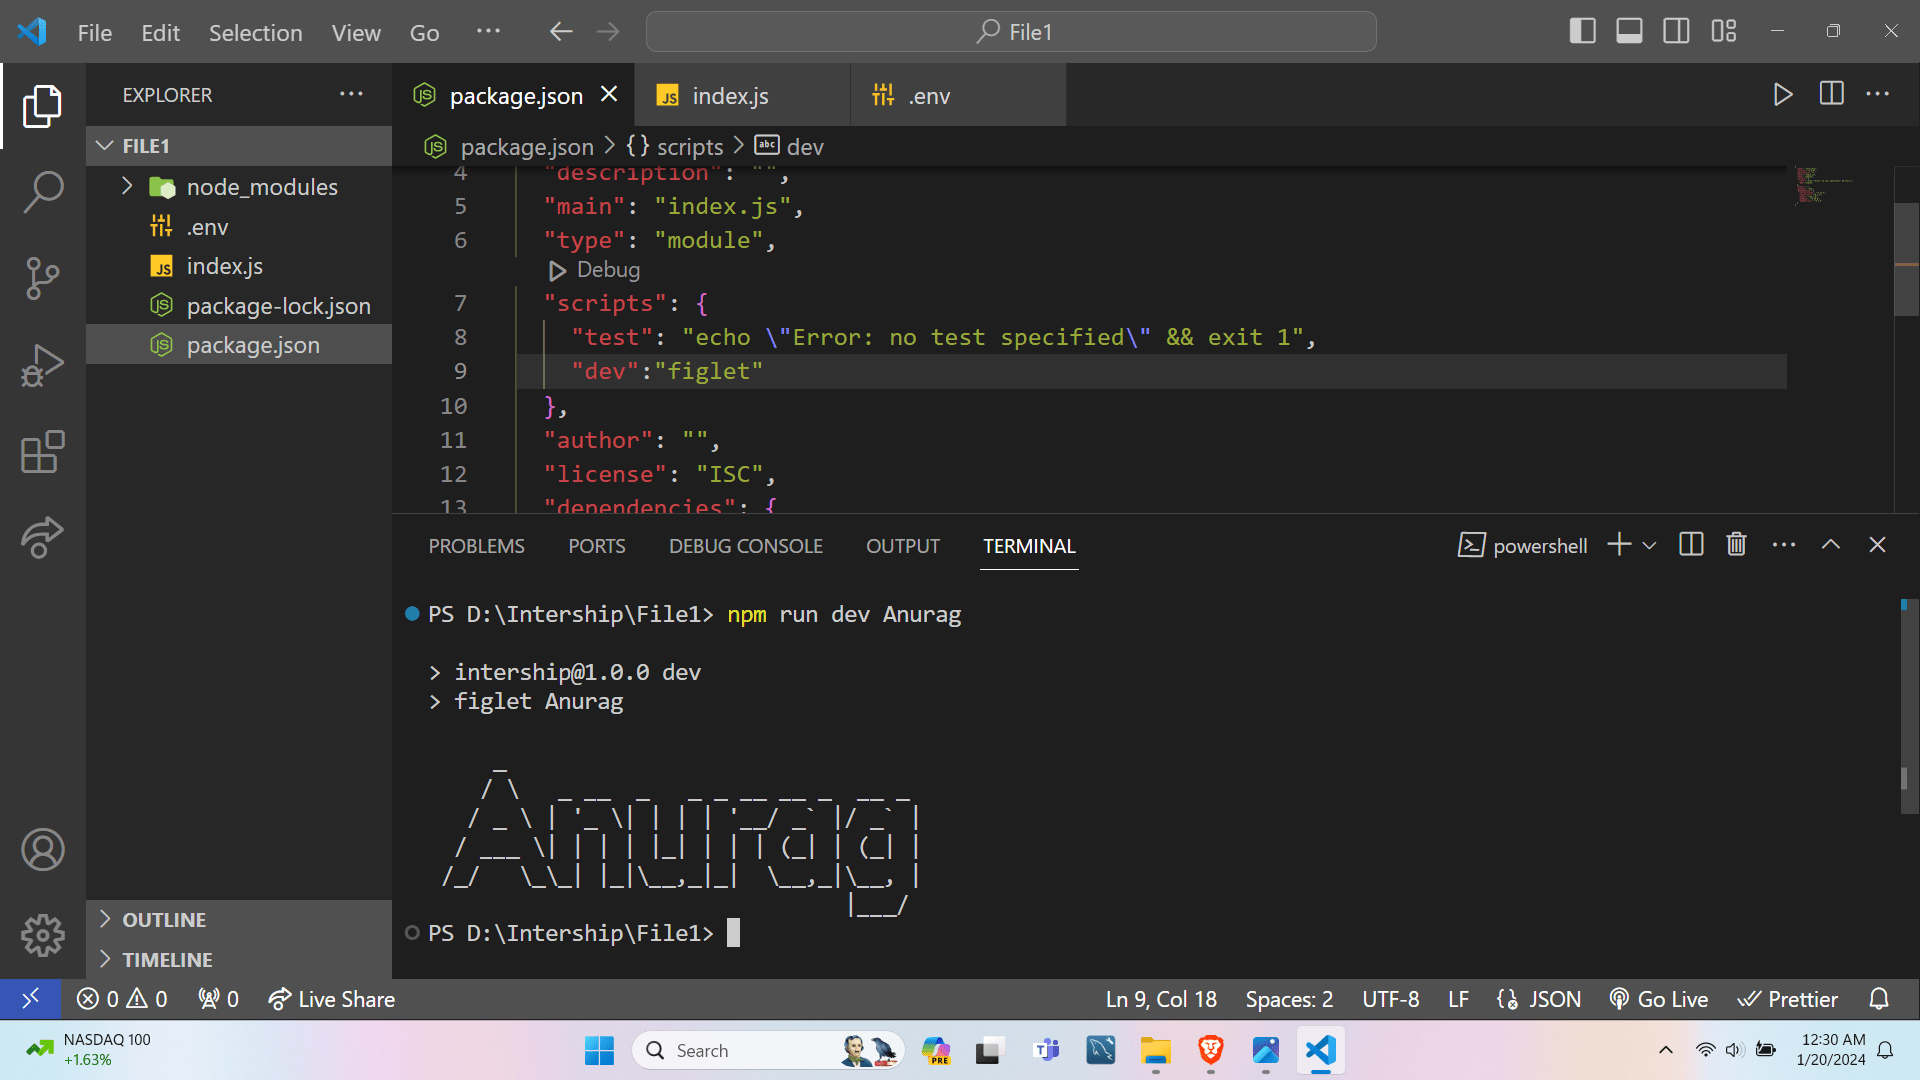Click the Run code play icon

point(1782,95)
